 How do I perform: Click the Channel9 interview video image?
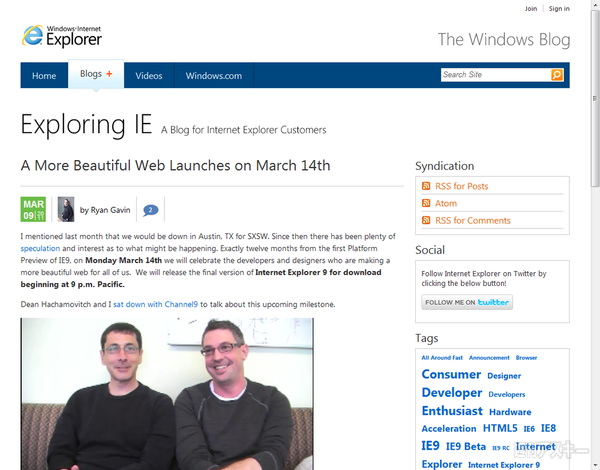167,394
